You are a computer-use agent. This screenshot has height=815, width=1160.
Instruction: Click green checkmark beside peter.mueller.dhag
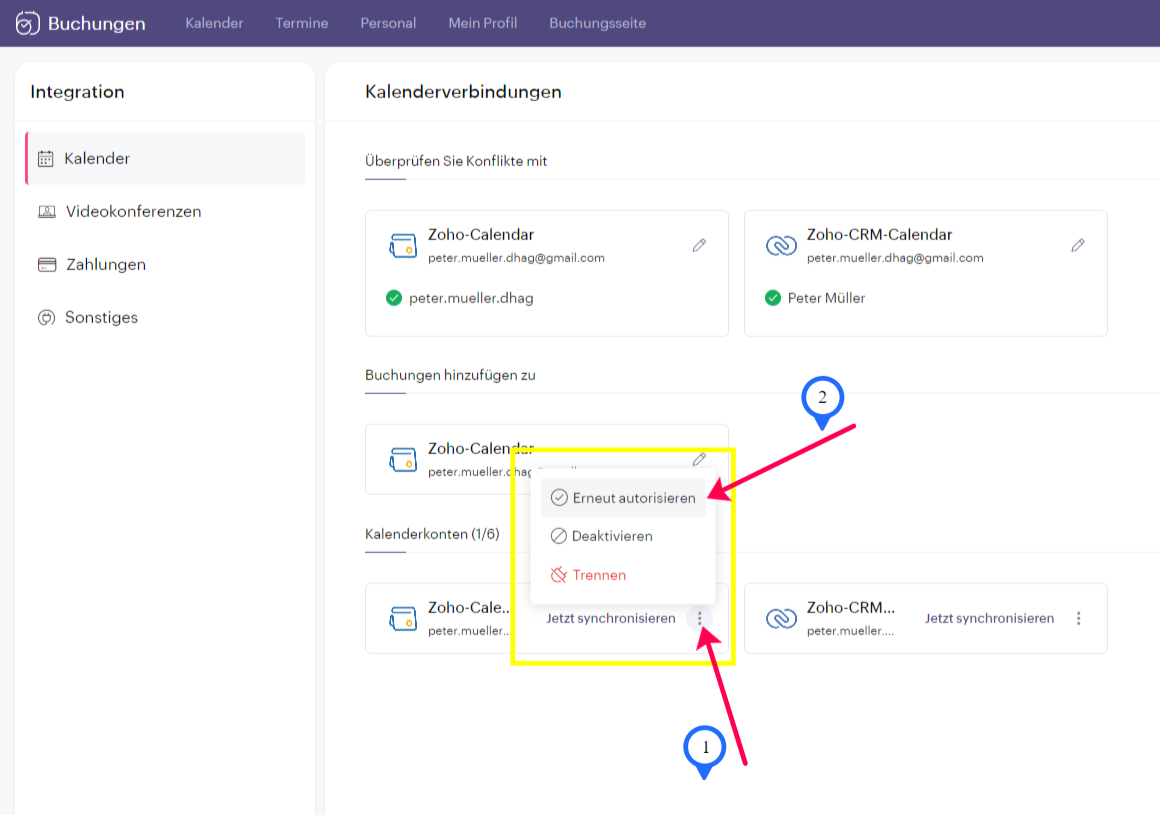pos(394,298)
